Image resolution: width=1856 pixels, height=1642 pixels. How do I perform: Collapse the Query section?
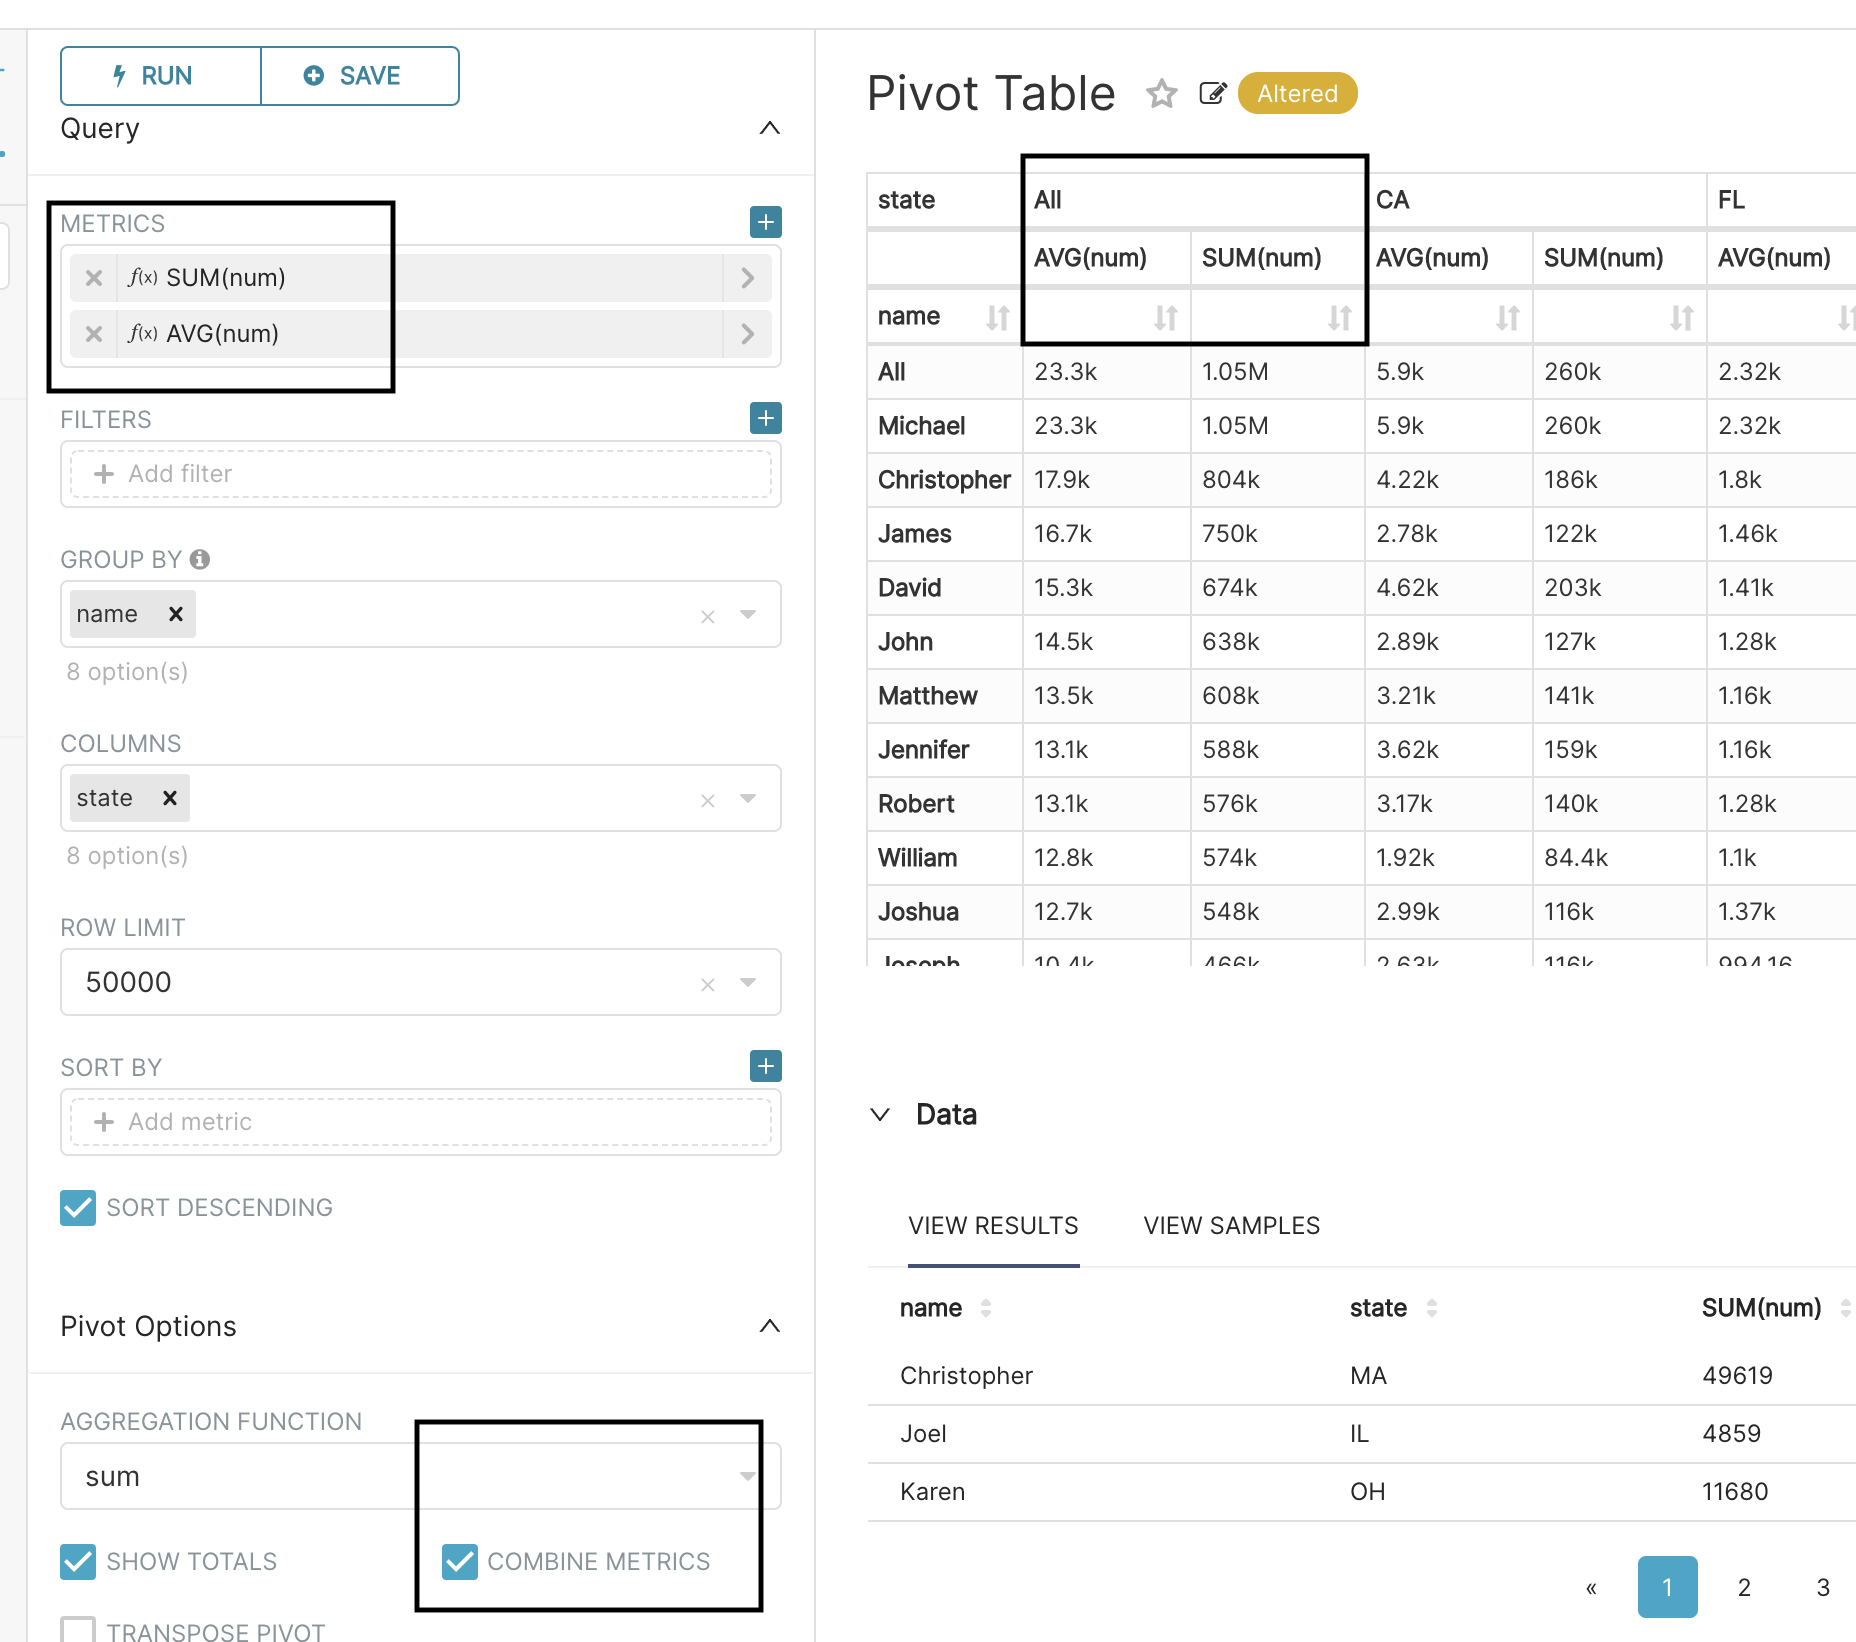click(769, 128)
